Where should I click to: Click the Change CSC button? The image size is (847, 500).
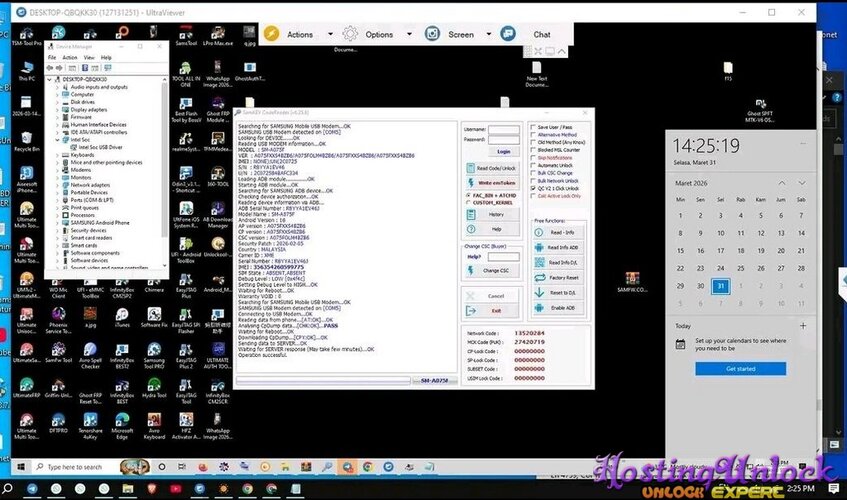492,271
